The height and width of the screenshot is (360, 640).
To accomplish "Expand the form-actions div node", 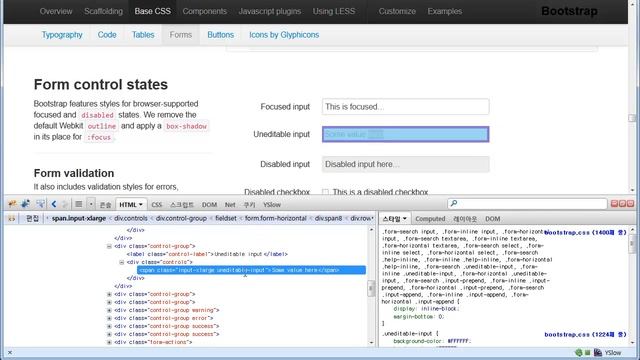I will [x=109, y=342].
